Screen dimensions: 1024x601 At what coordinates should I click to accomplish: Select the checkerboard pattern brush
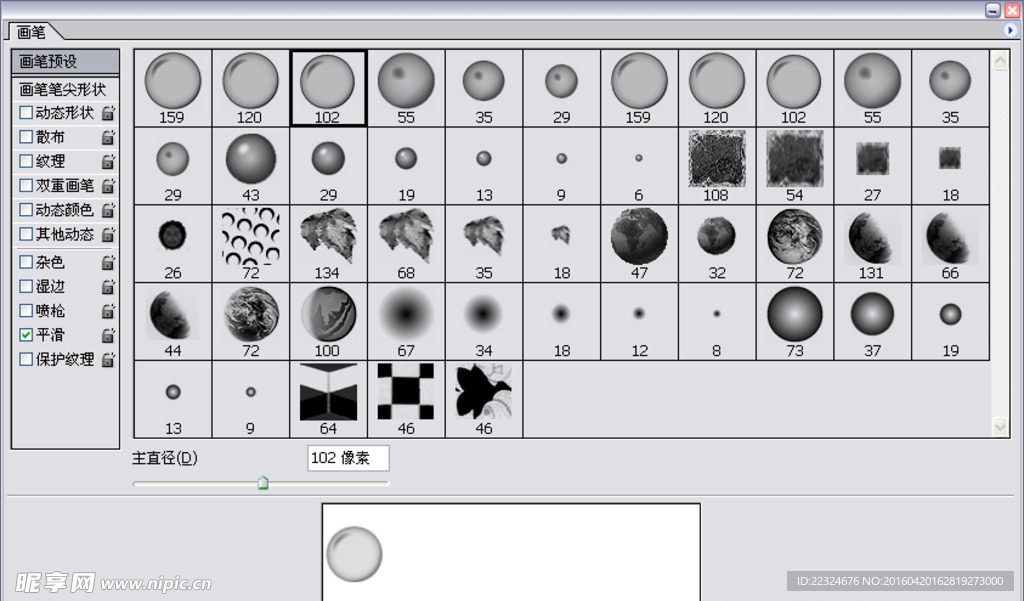tap(406, 398)
